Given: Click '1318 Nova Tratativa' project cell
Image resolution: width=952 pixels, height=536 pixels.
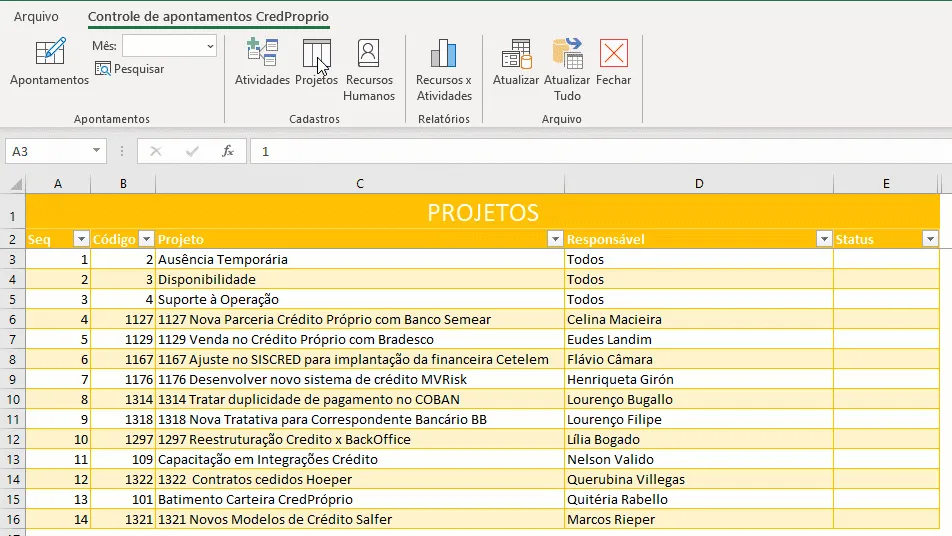Looking at the screenshot, I should (x=360, y=420).
